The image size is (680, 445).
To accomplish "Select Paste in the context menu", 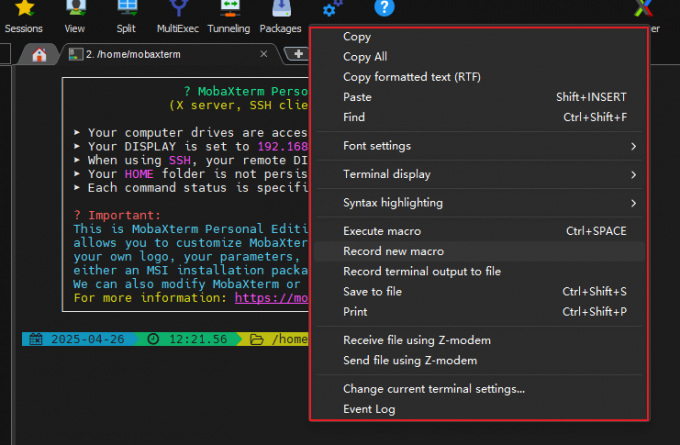I will coord(479,97).
